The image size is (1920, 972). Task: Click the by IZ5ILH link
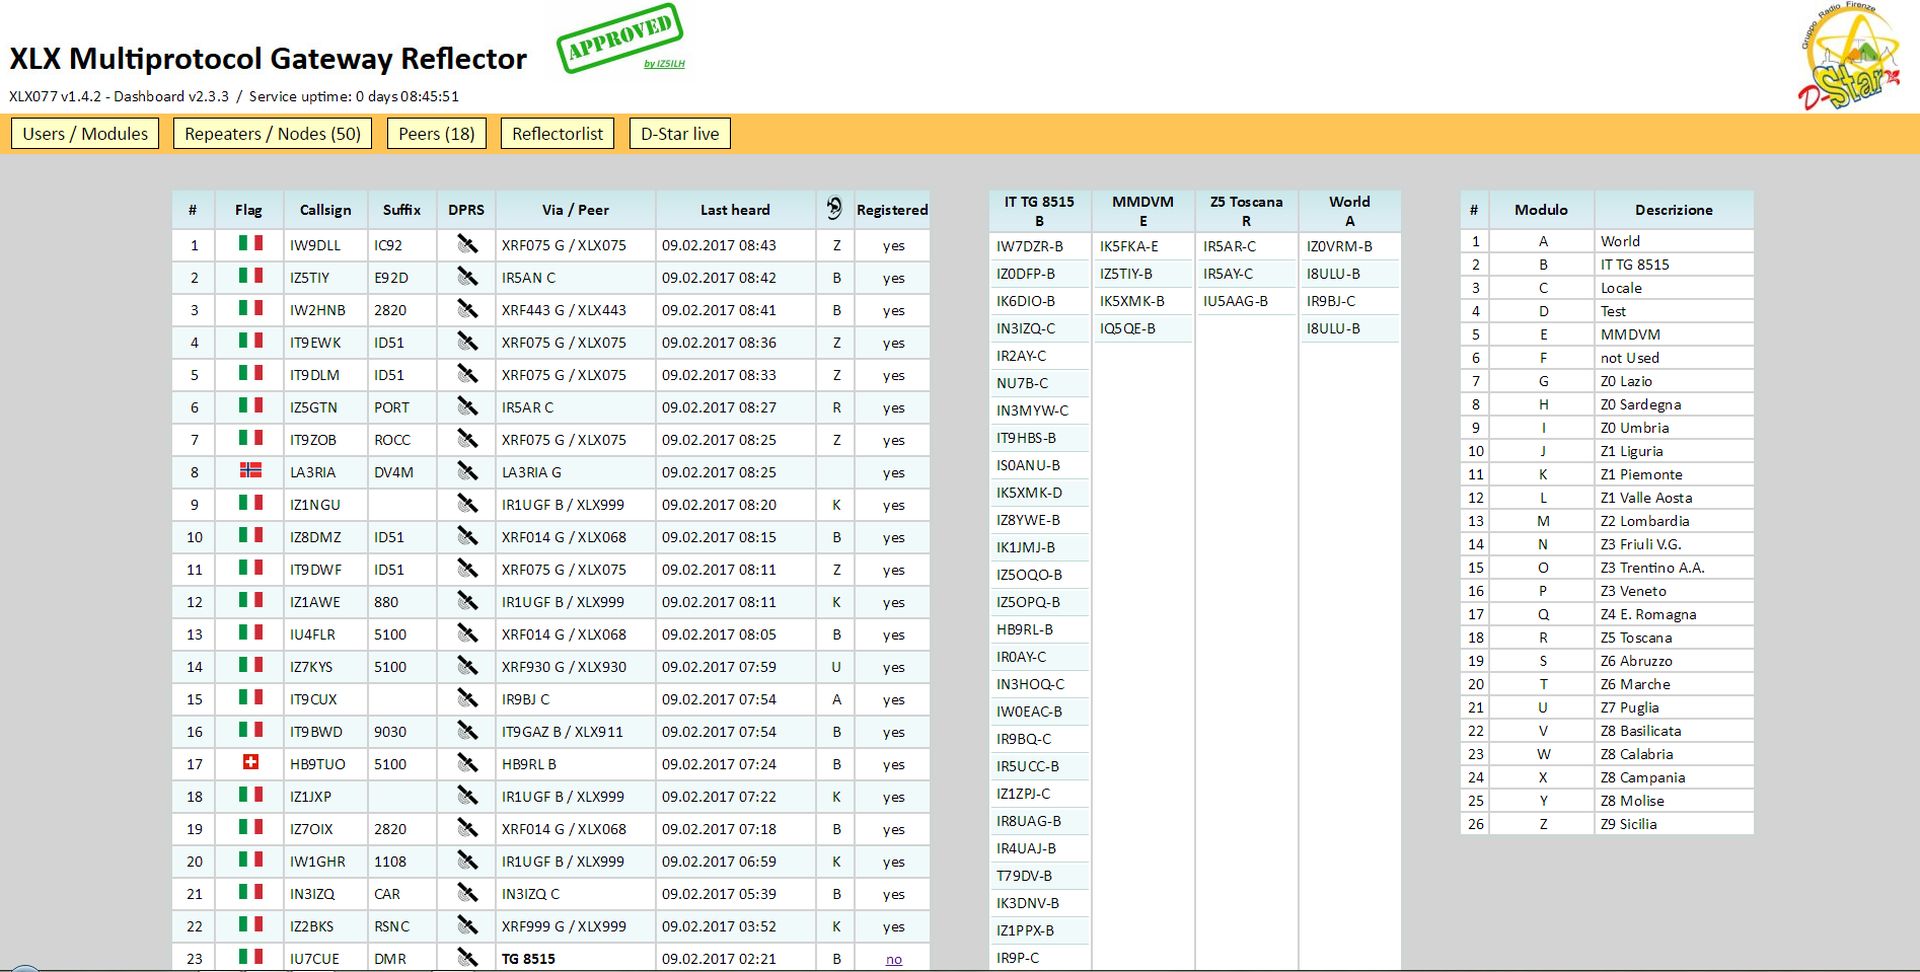click(x=664, y=64)
